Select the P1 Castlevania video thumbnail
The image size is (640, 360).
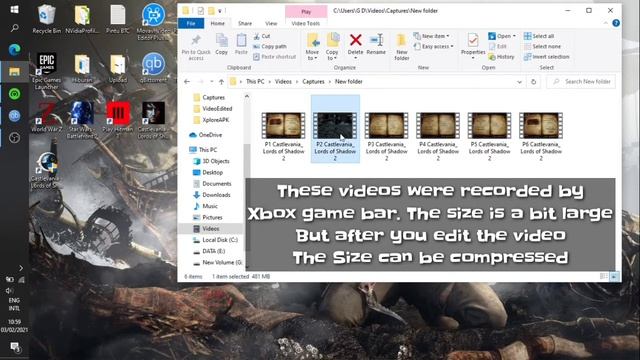click(283, 126)
